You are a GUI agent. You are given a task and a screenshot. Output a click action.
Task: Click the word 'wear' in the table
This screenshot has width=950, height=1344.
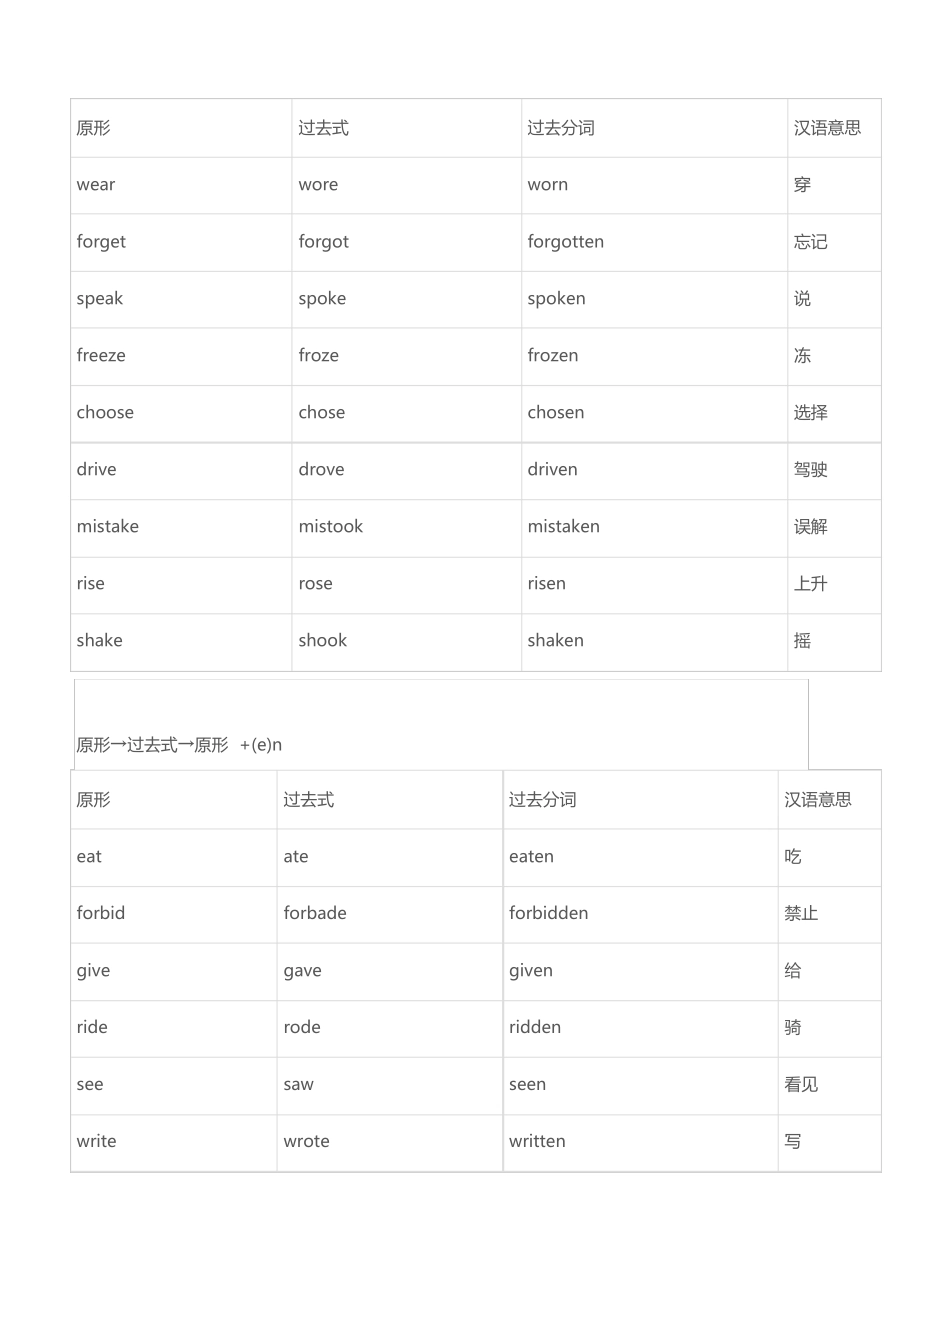tap(96, 185)
